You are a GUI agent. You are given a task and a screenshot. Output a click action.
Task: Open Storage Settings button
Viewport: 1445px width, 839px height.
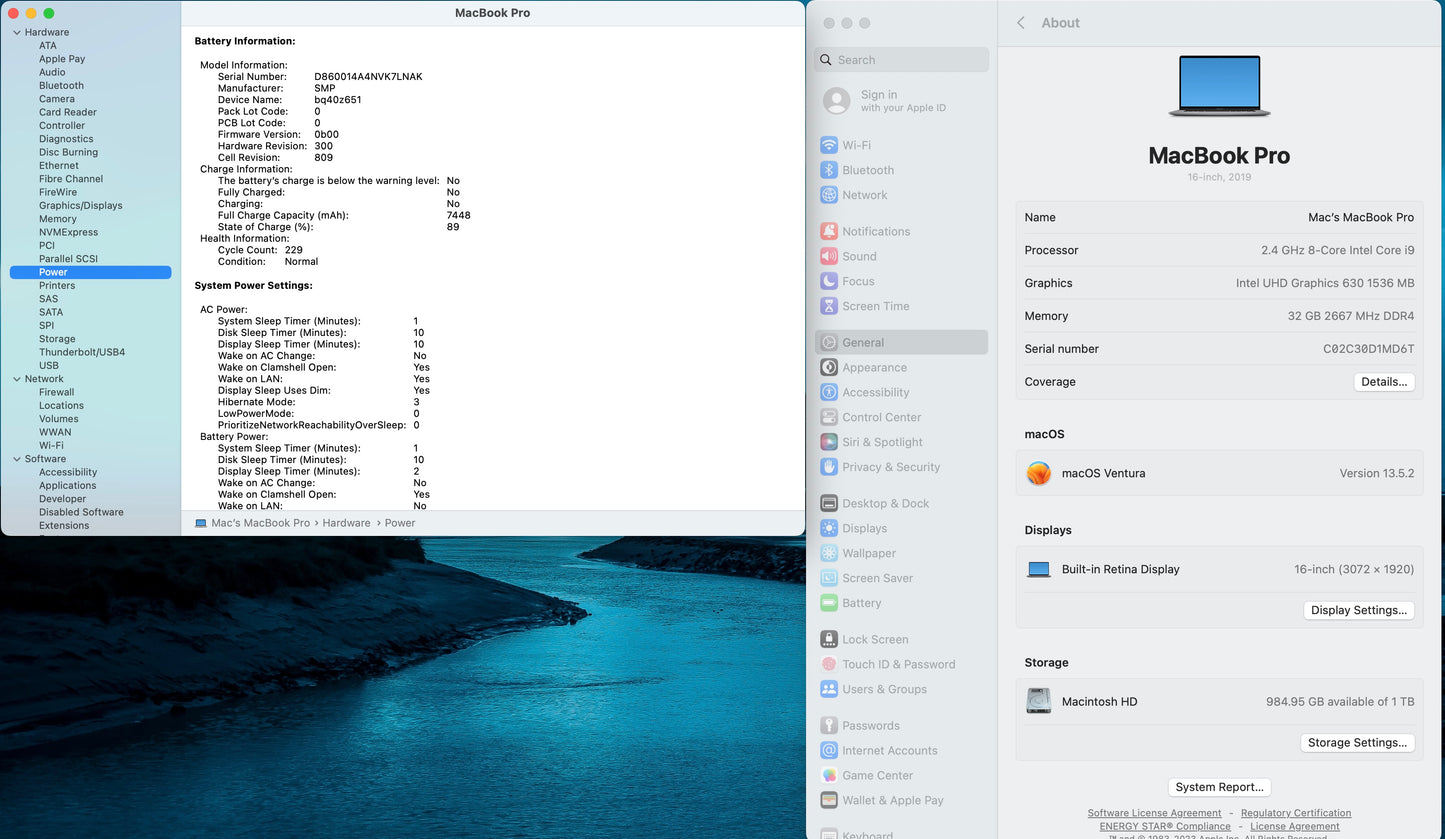coord(1358,743)
